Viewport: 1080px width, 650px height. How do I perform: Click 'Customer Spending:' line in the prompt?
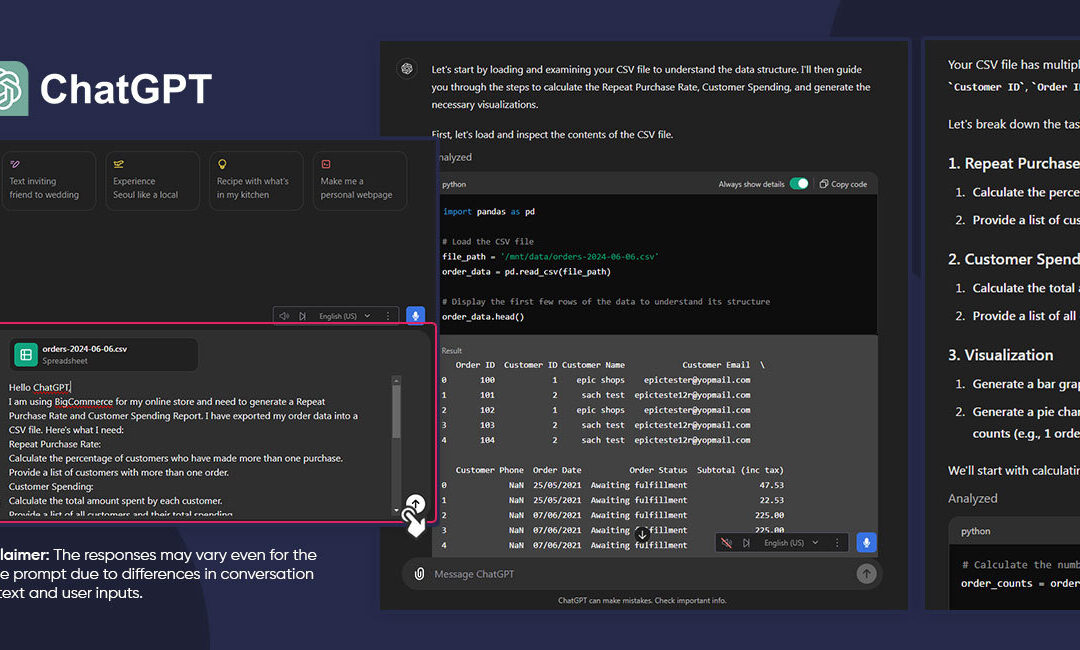coord(50,487)
